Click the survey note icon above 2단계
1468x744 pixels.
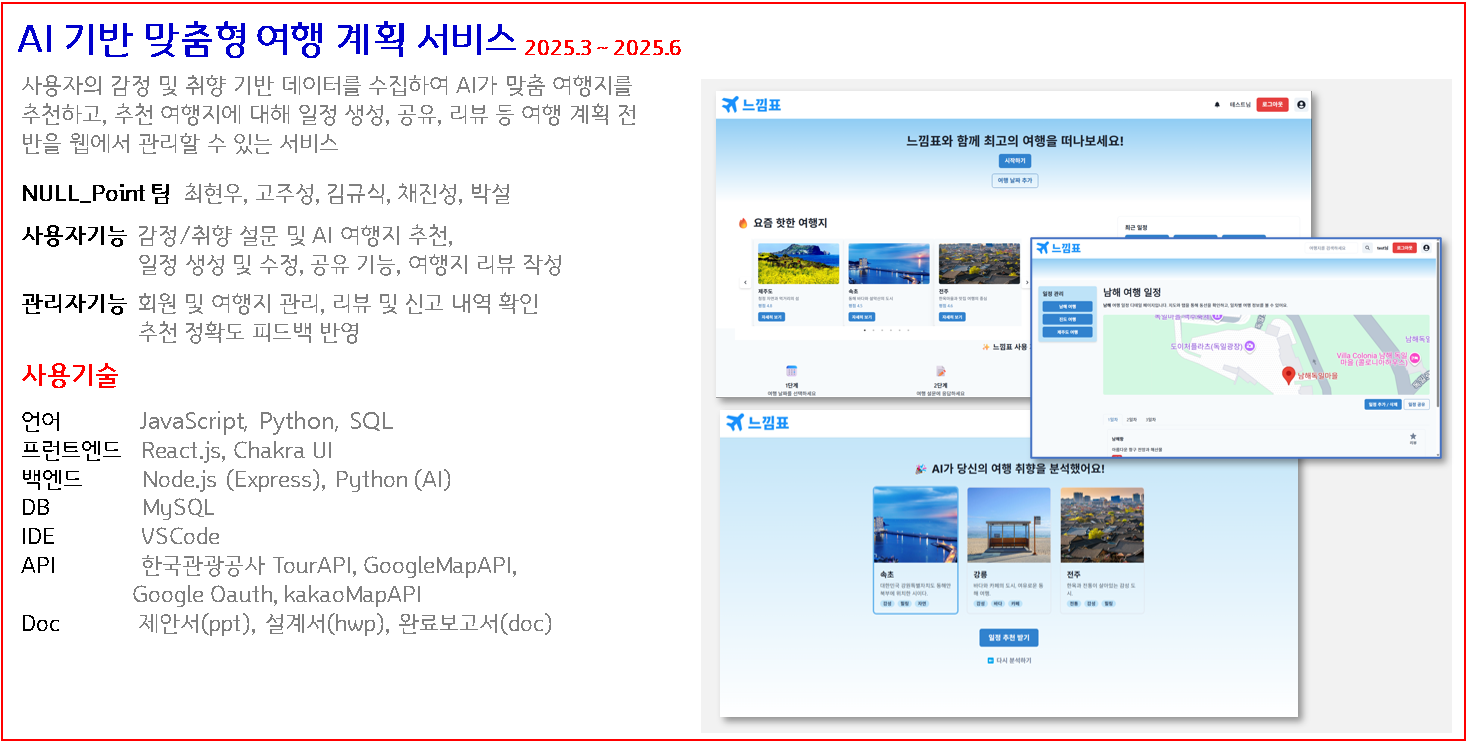coord(940,371)
